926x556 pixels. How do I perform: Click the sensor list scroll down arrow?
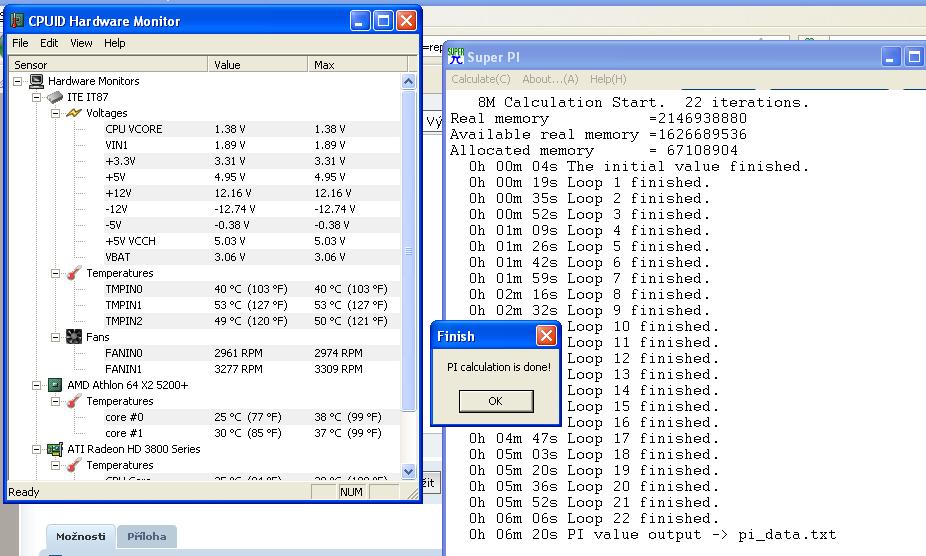tap(409, 471)
